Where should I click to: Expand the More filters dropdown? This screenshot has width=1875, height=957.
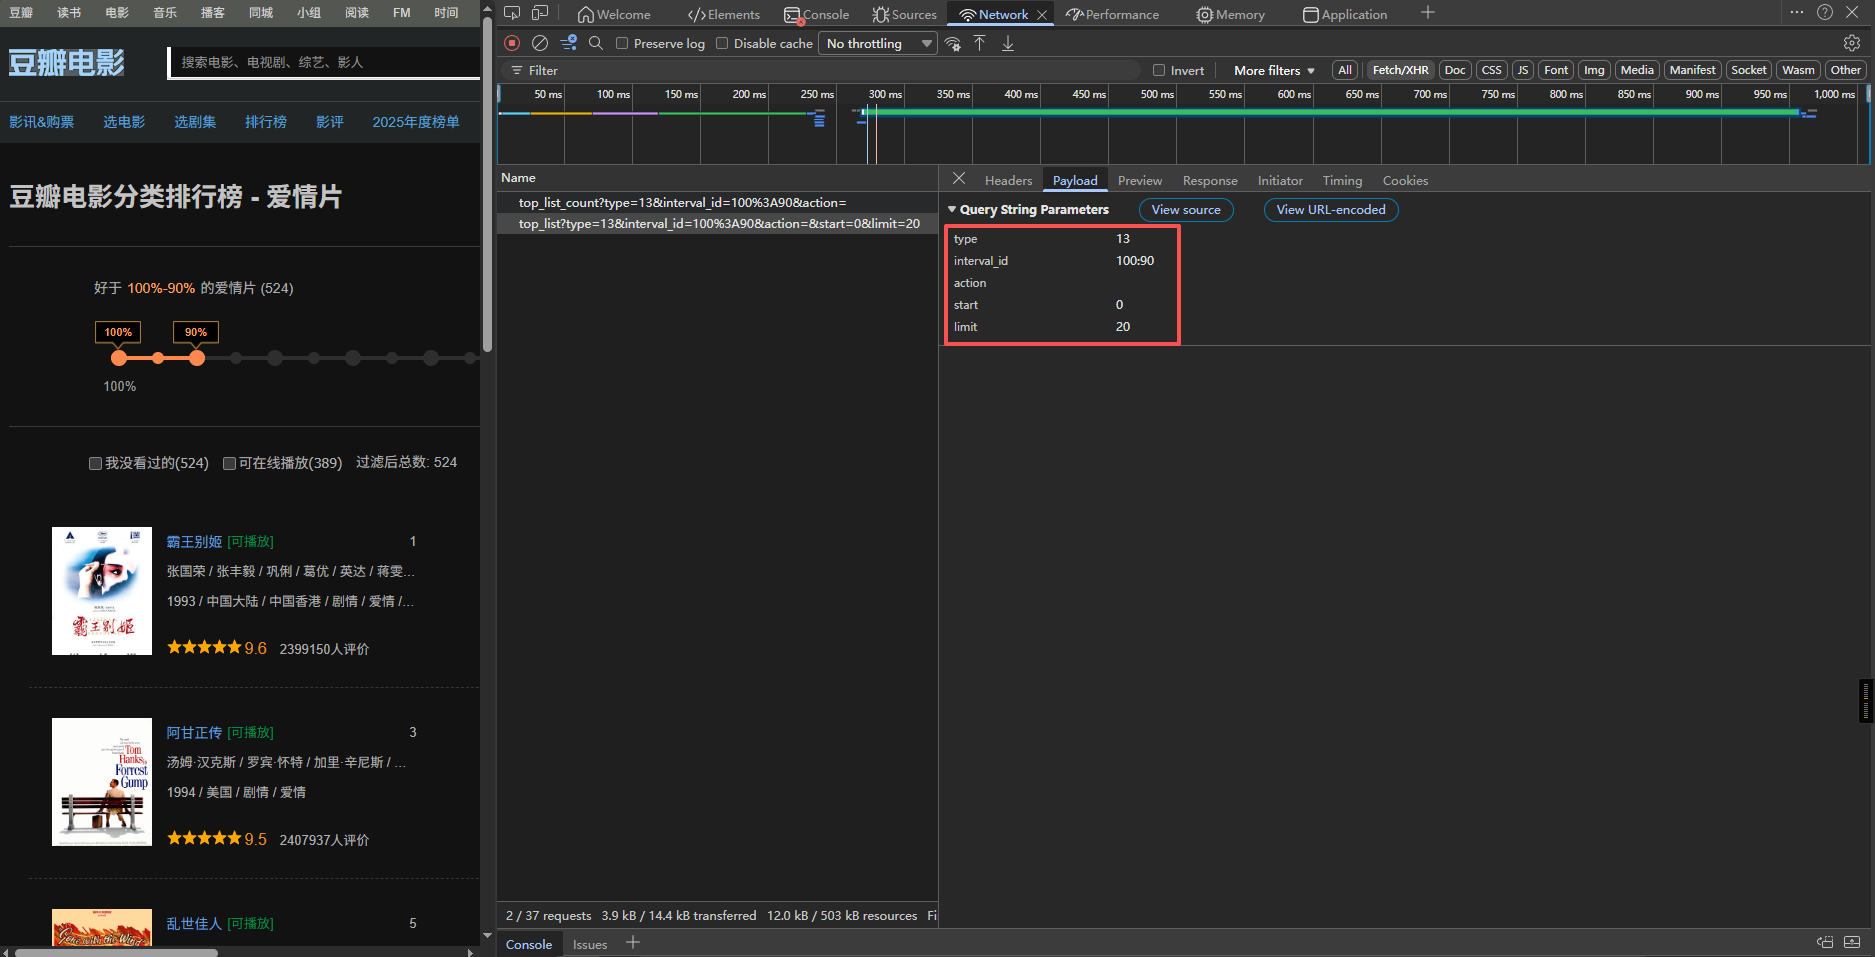1274,70
